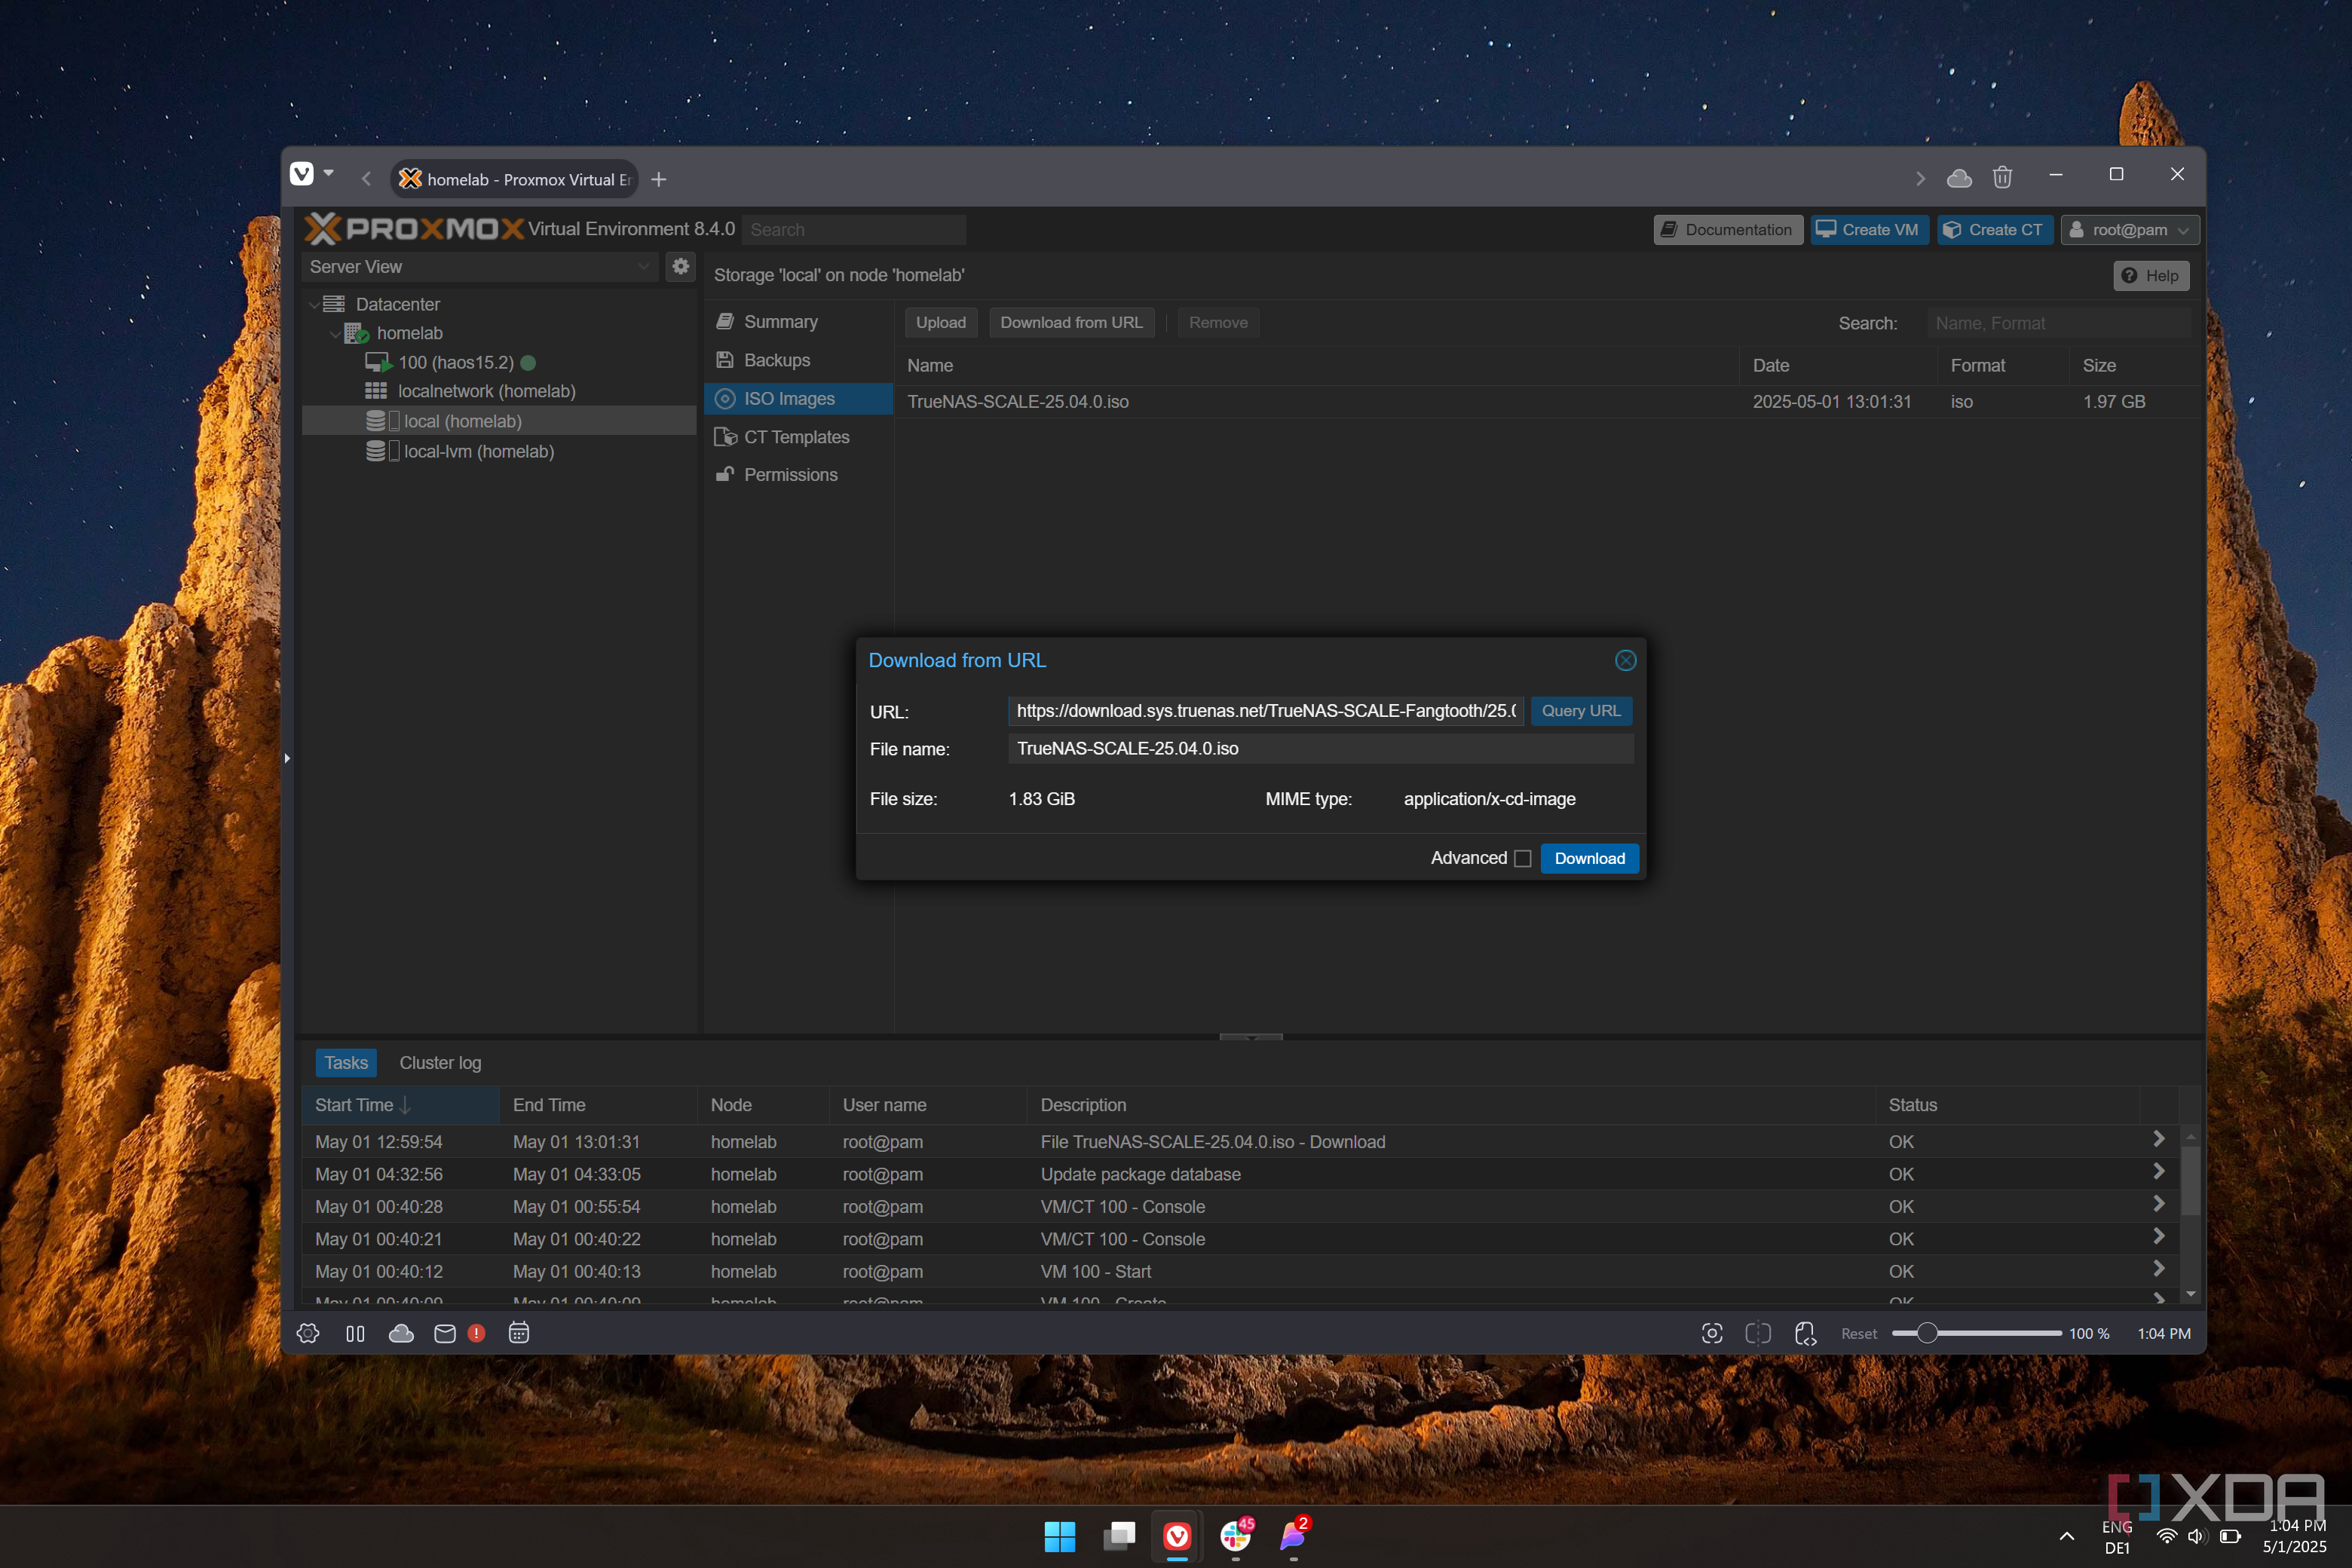Open the Backups section

tap(798, 360)
